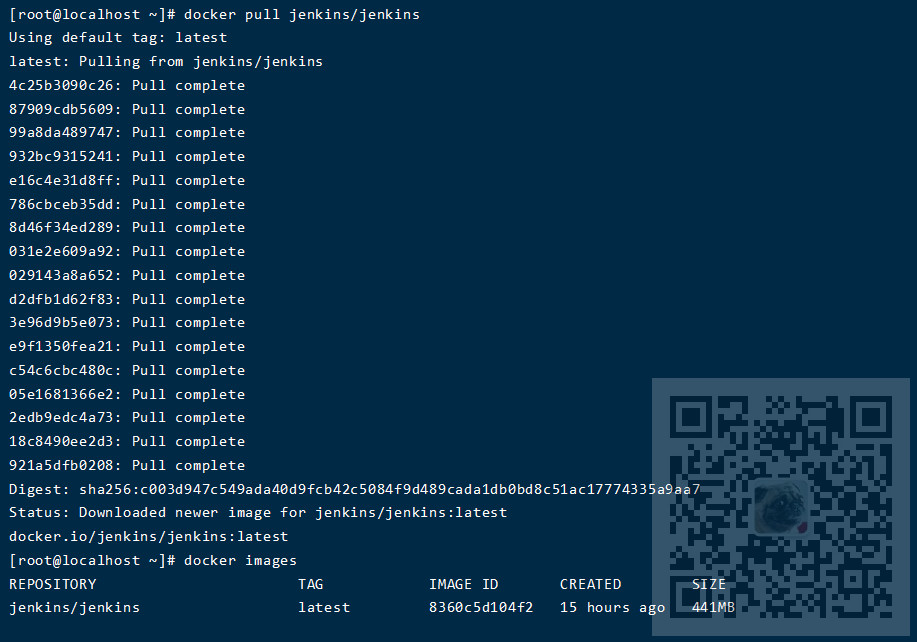
Task: Click the SIZE column header
Action: [709, 585]
